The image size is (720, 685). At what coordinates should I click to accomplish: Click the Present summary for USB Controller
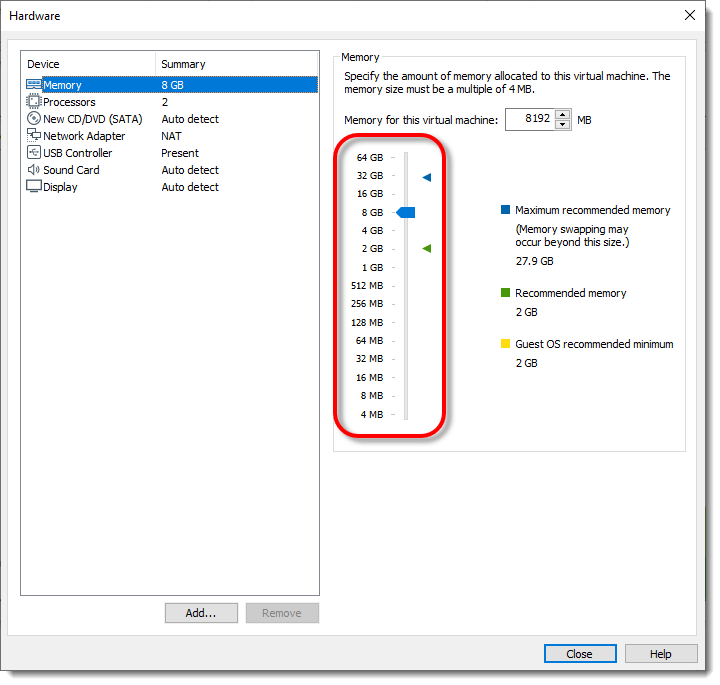180,153
